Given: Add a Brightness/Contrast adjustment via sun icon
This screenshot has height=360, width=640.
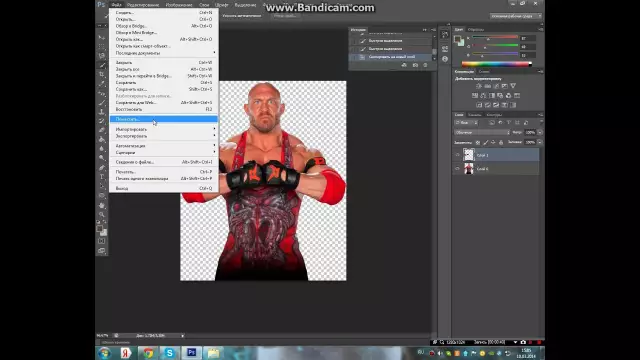Looking at the screenshot, I should click(x=479, y=86).
